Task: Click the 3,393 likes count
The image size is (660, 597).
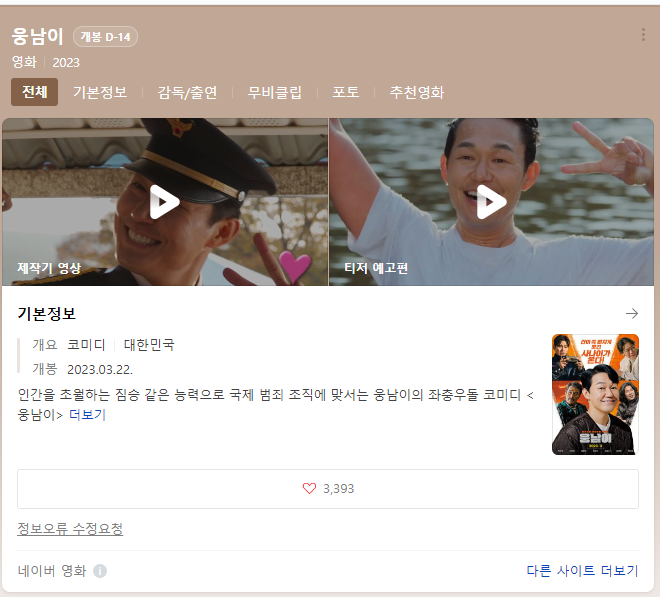Action: point(338,489)
